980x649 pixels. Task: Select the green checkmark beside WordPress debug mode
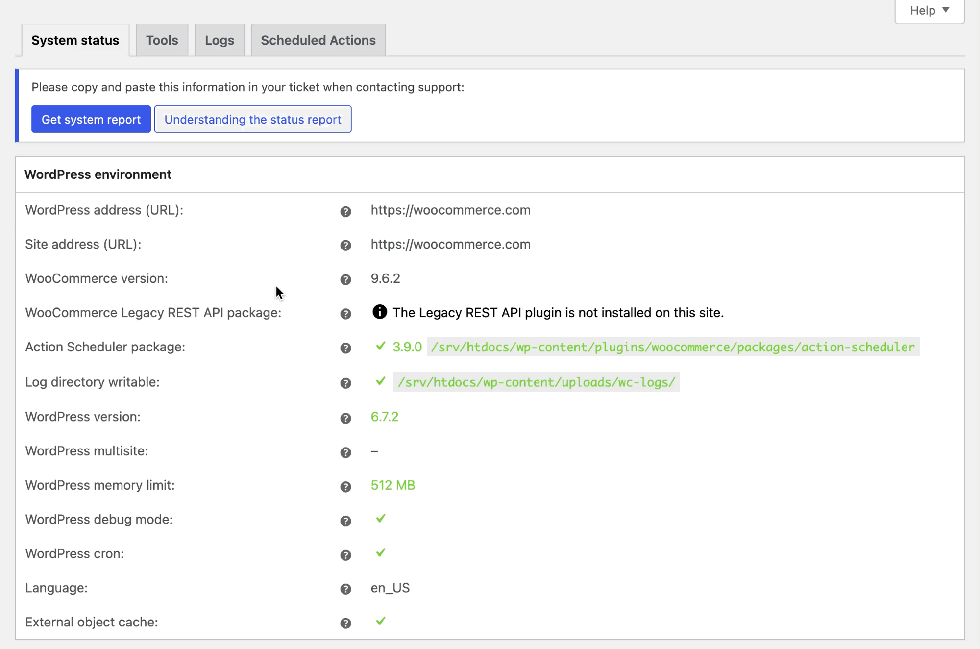pos(380,519)
